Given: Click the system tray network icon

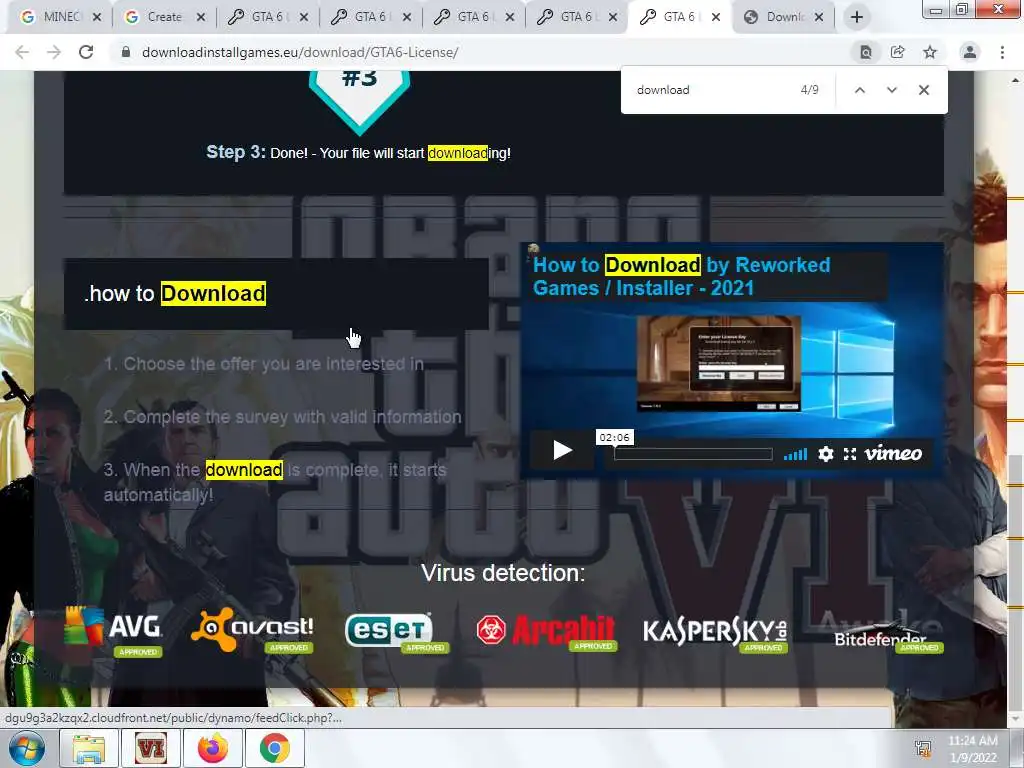Looking at the screenshot, I should [x=923, y=748].
